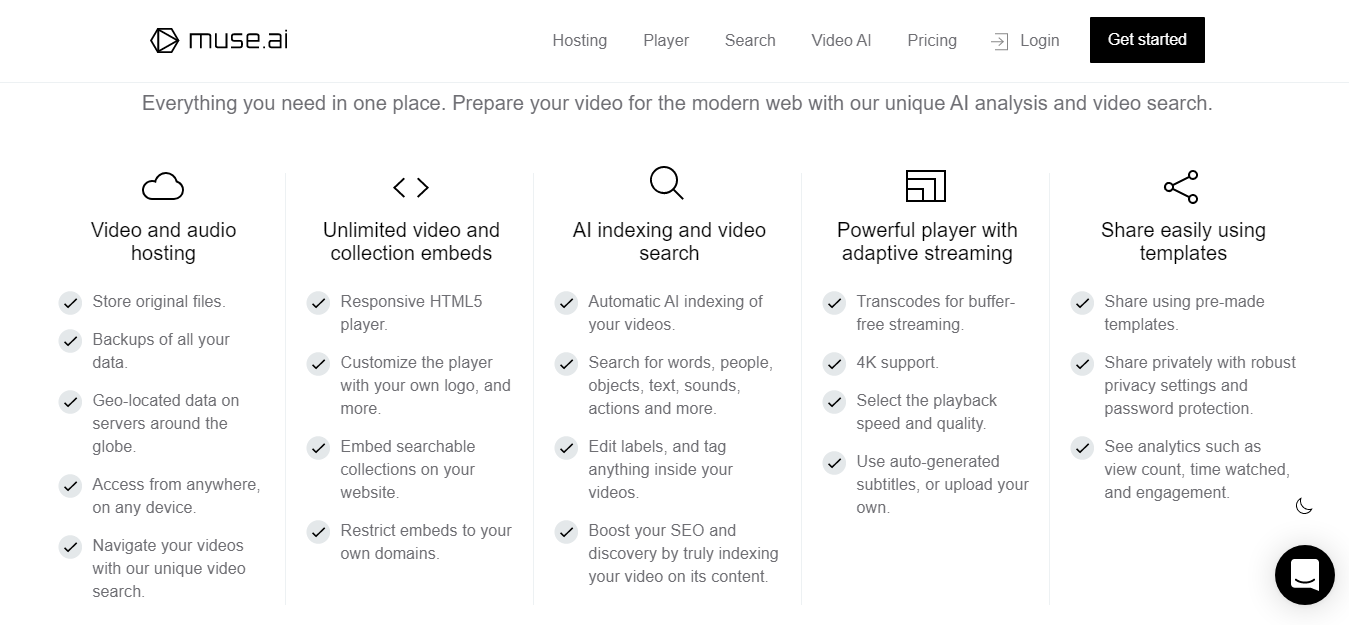This screenshot has height=625, width=1349.
Task: Open the chat support bubble
Action: pyautogui.click(x=1304, y=575)
